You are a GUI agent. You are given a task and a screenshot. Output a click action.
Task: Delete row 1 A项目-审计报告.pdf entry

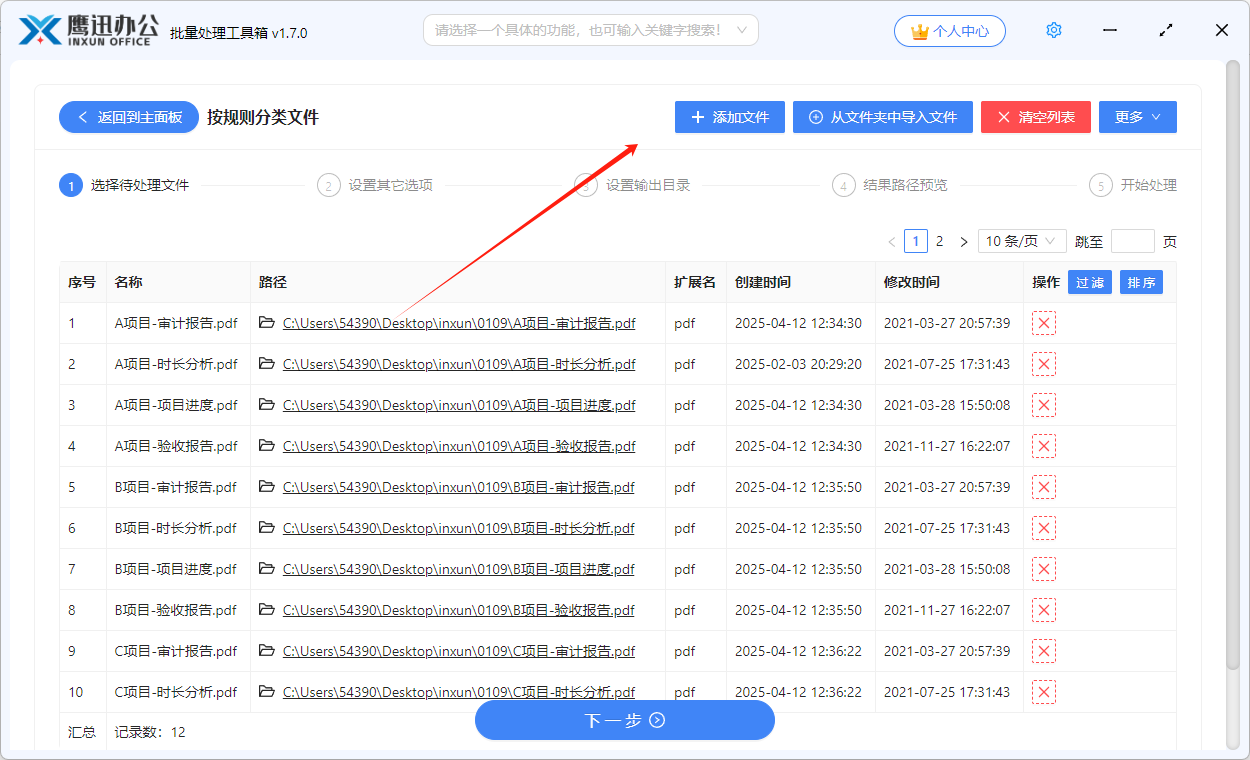[x=1043, y=323]
